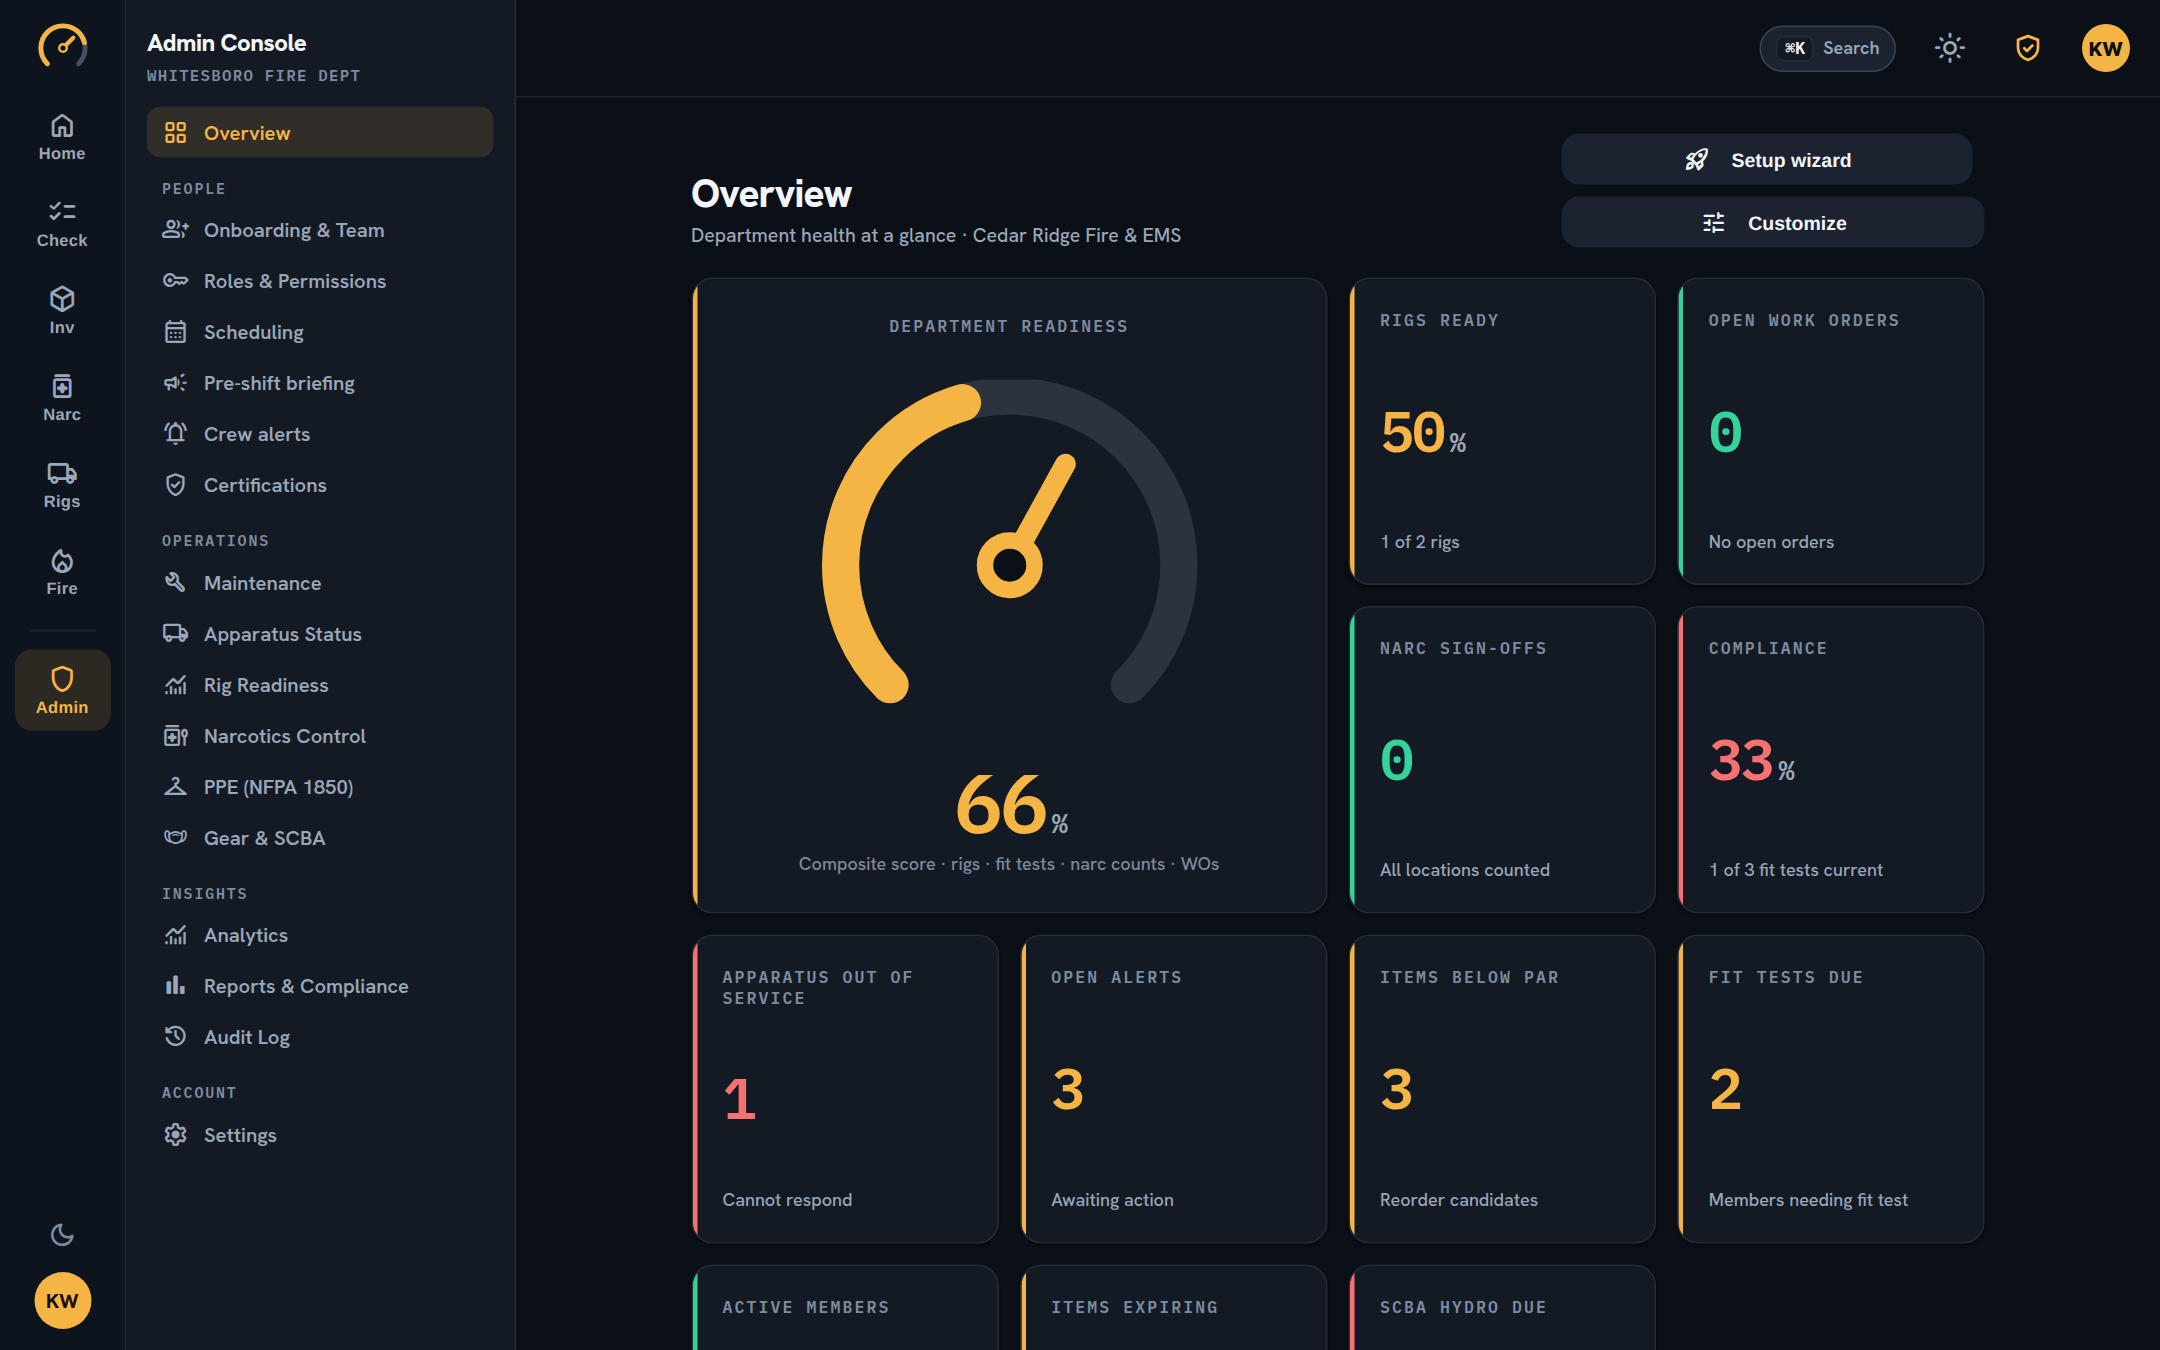This screenshot has height=1350, width=2160.
Task: Open Certifications page
Action: (x=320, y=485)
